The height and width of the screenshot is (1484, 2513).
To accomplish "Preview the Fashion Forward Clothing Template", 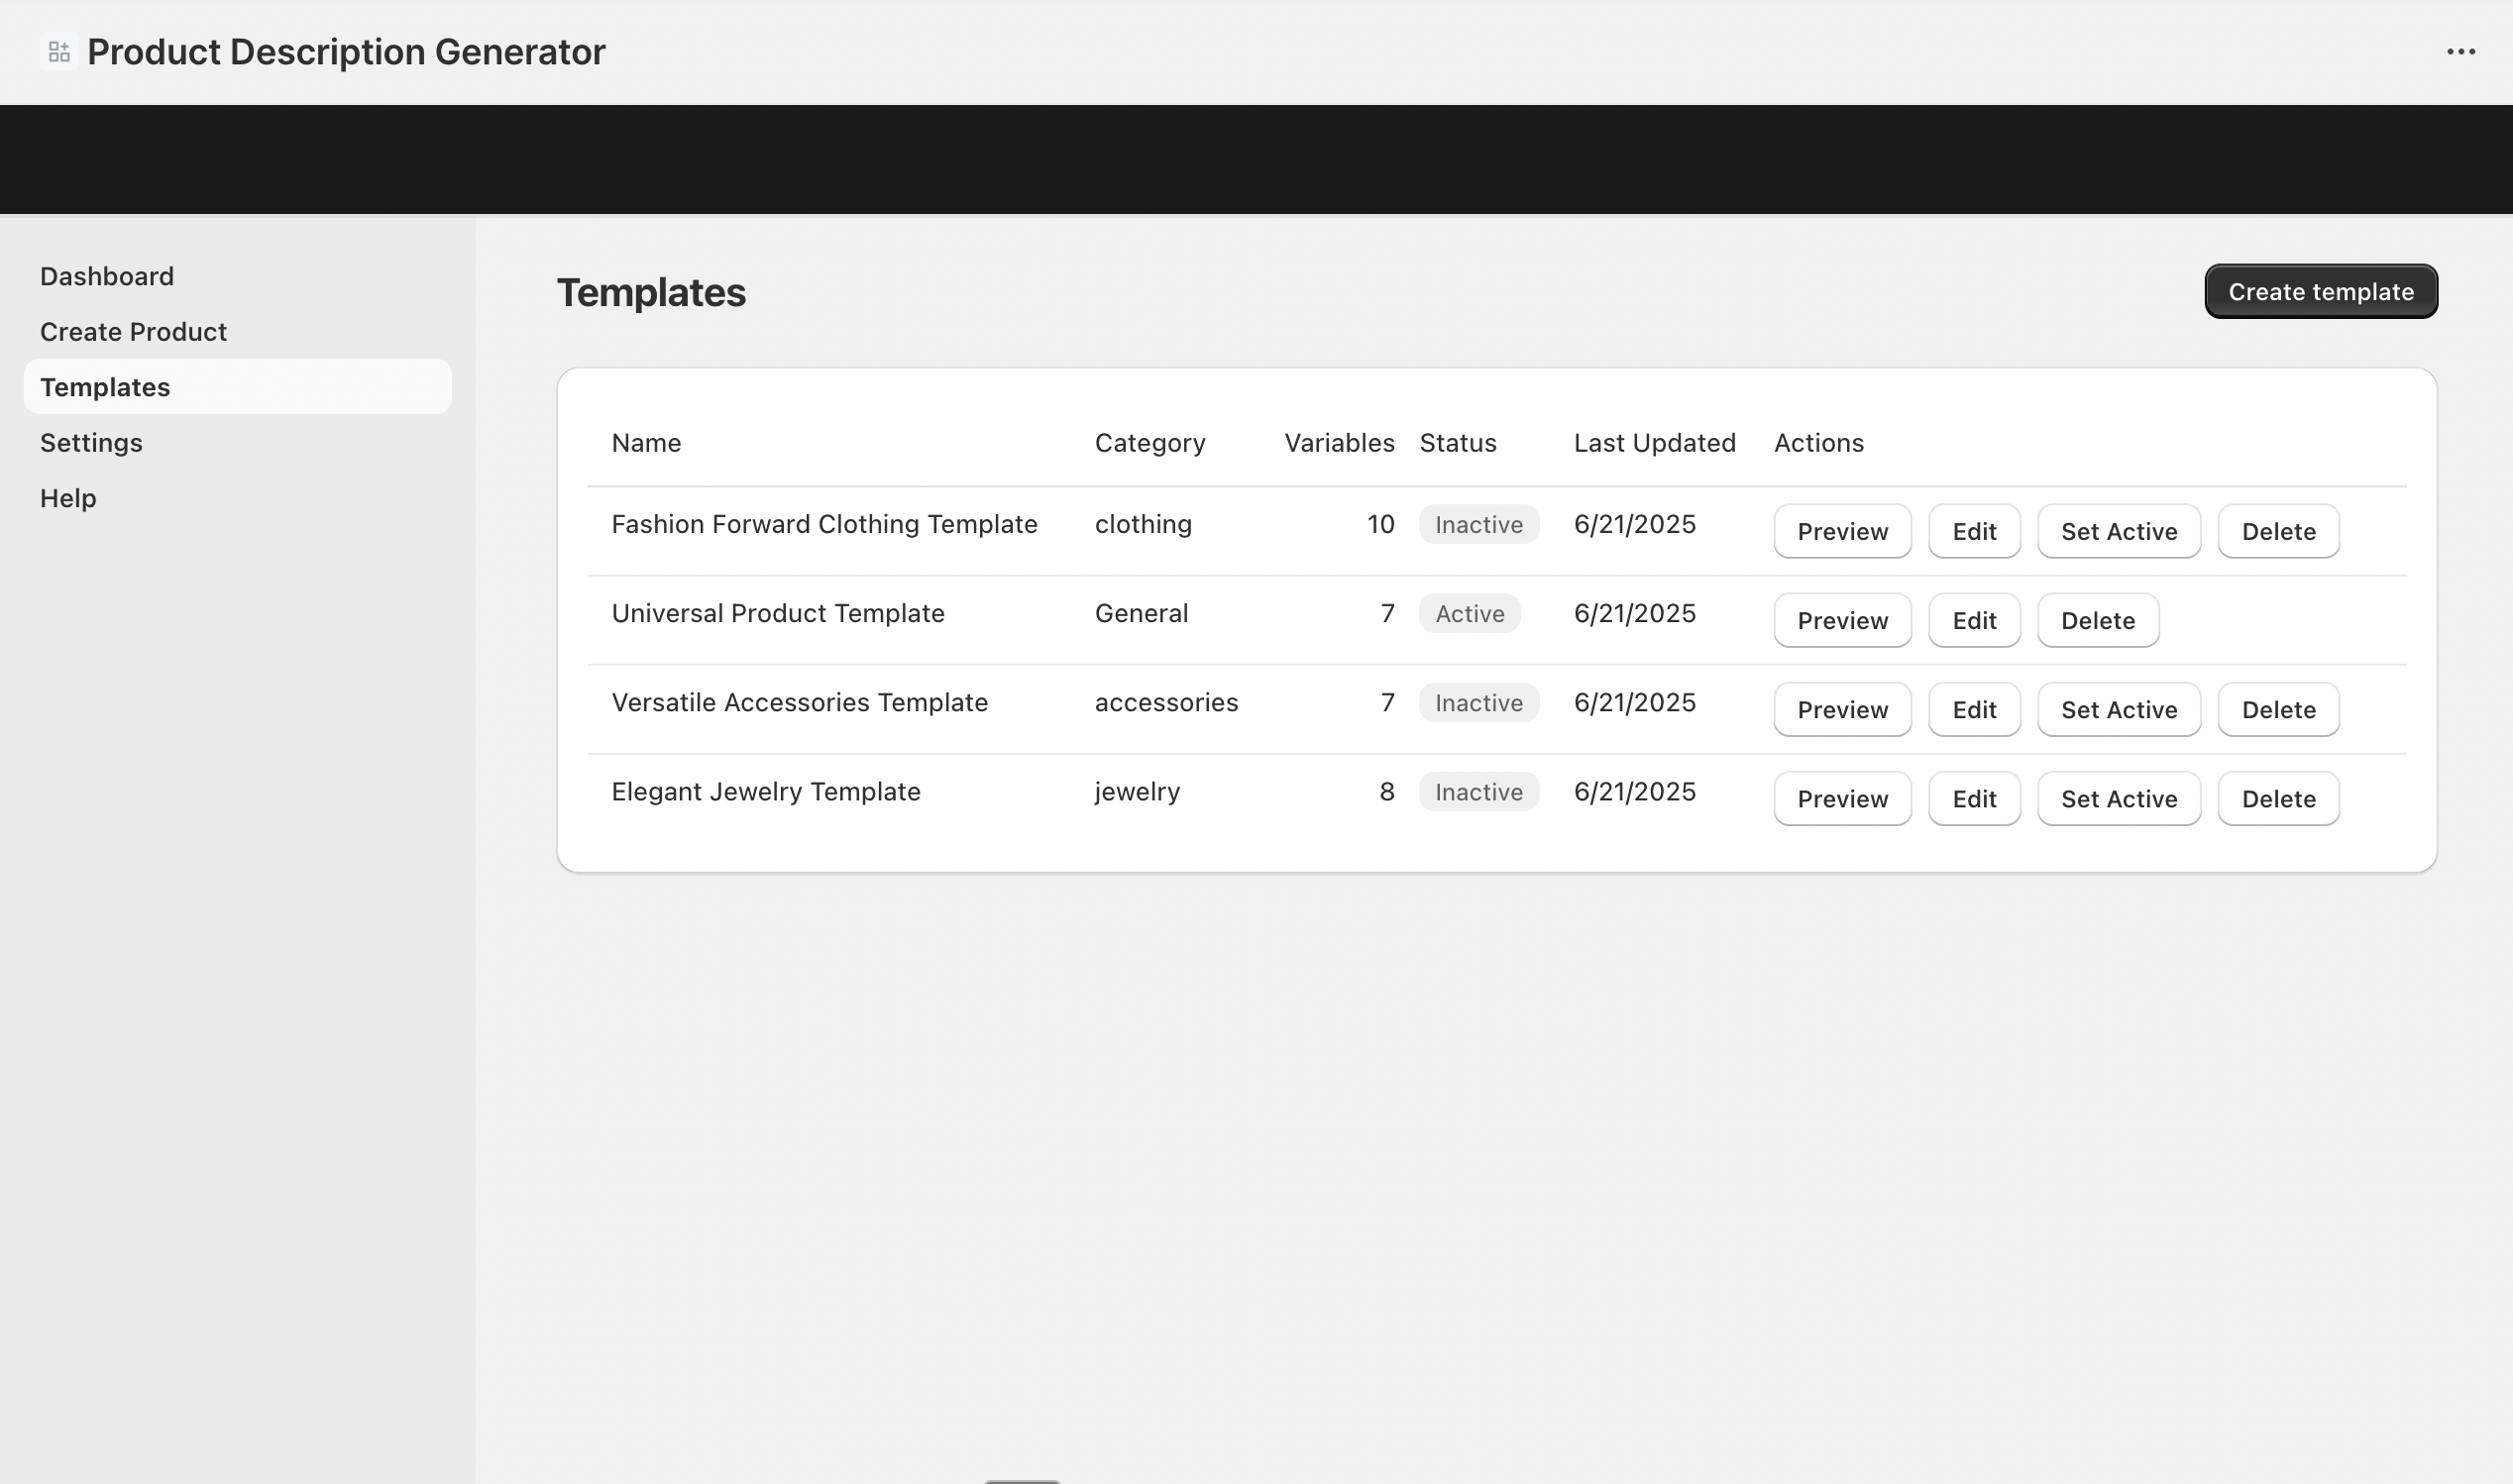I will pos(1842,531).
